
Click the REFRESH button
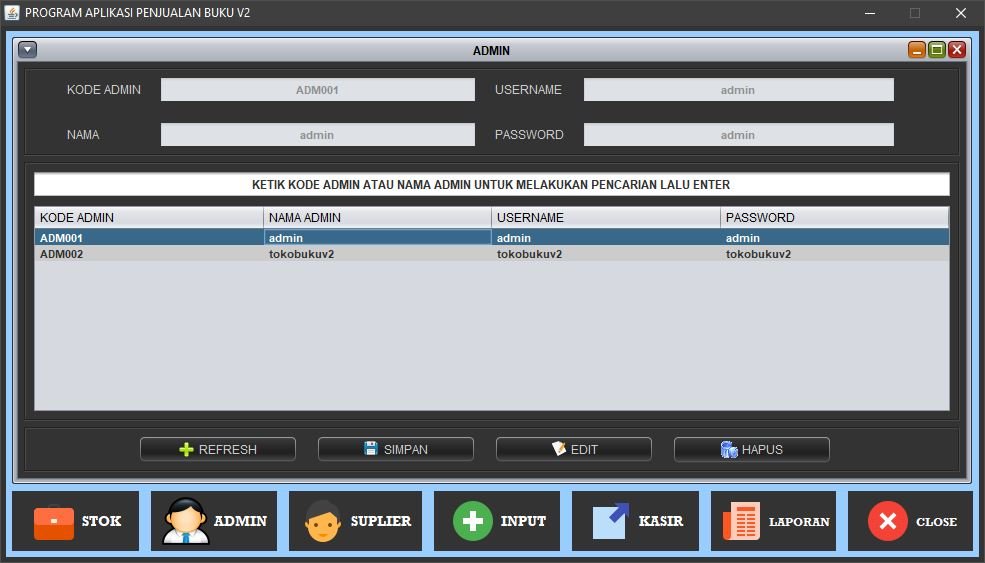[x=218, y=450]
